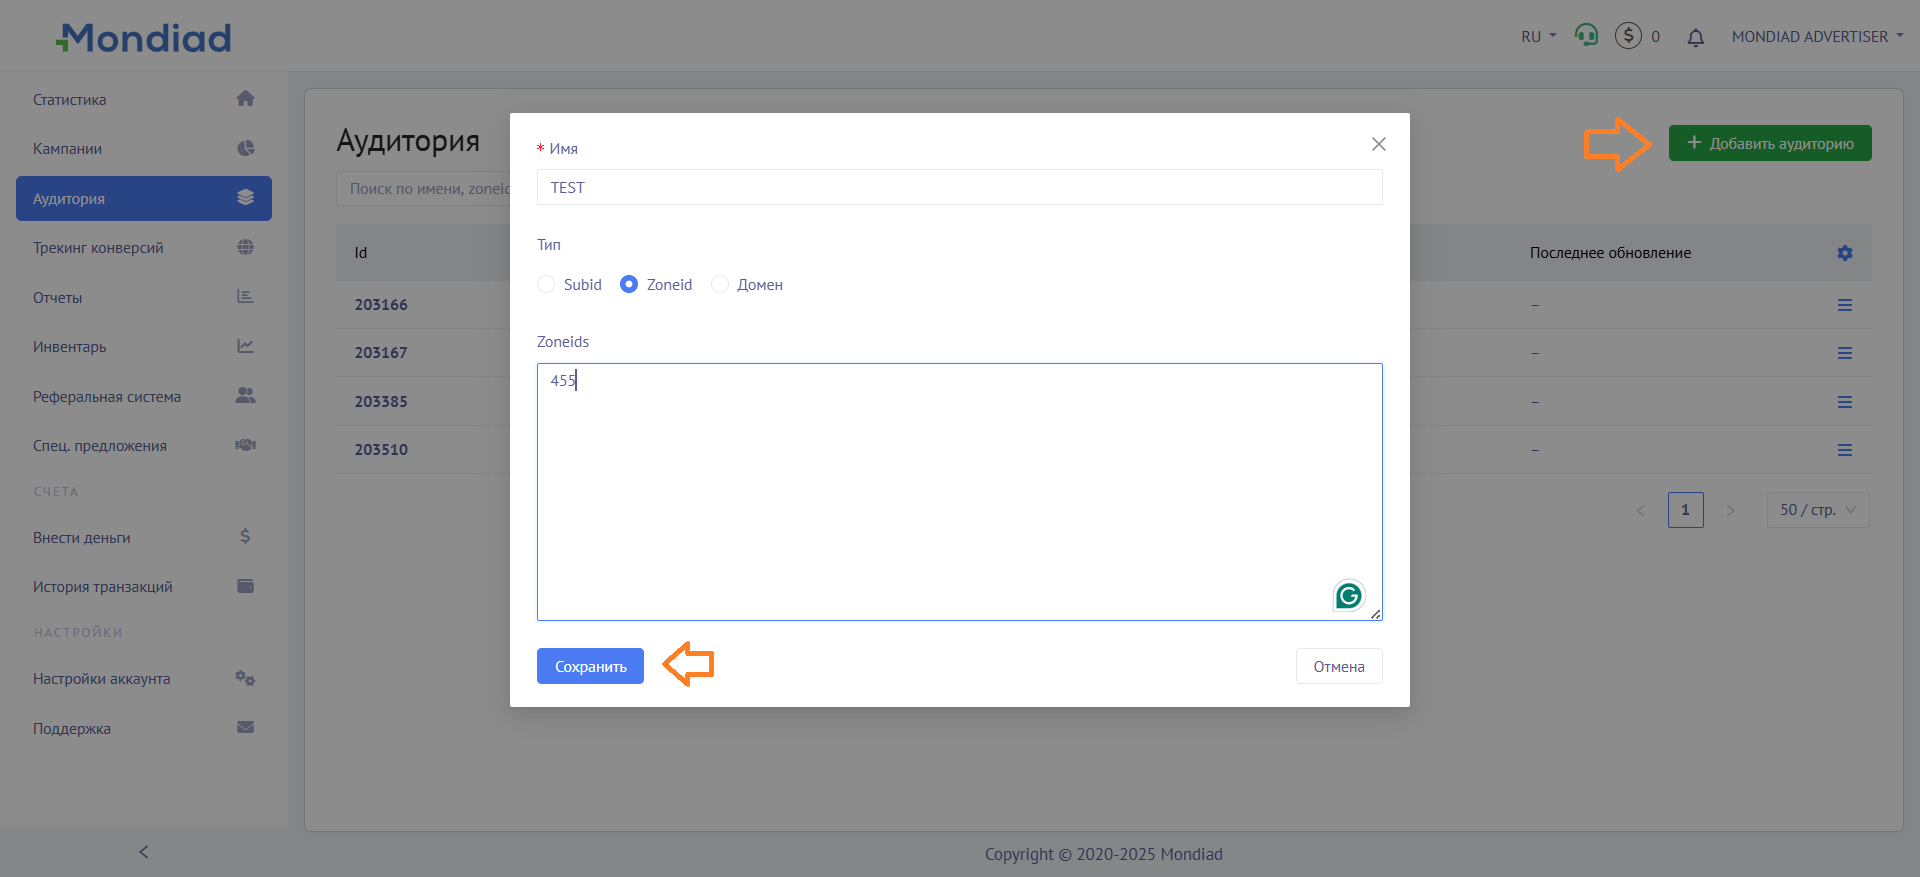Click the Grammarly icon in the Zoneids textarea
1920x877 pixels.
point(1348,596)
